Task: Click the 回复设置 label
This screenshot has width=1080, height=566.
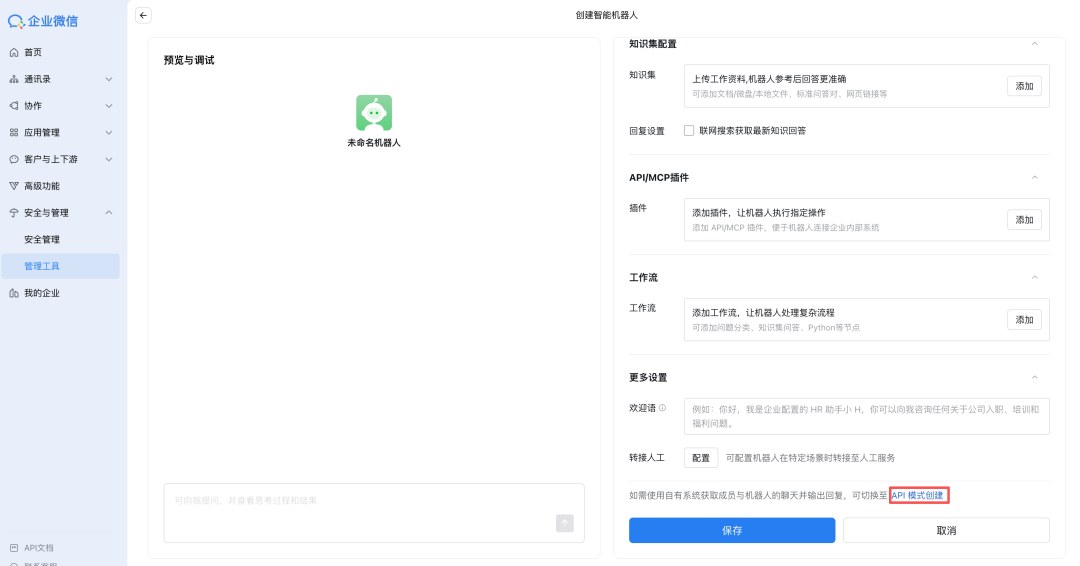Action: [647, 131]
